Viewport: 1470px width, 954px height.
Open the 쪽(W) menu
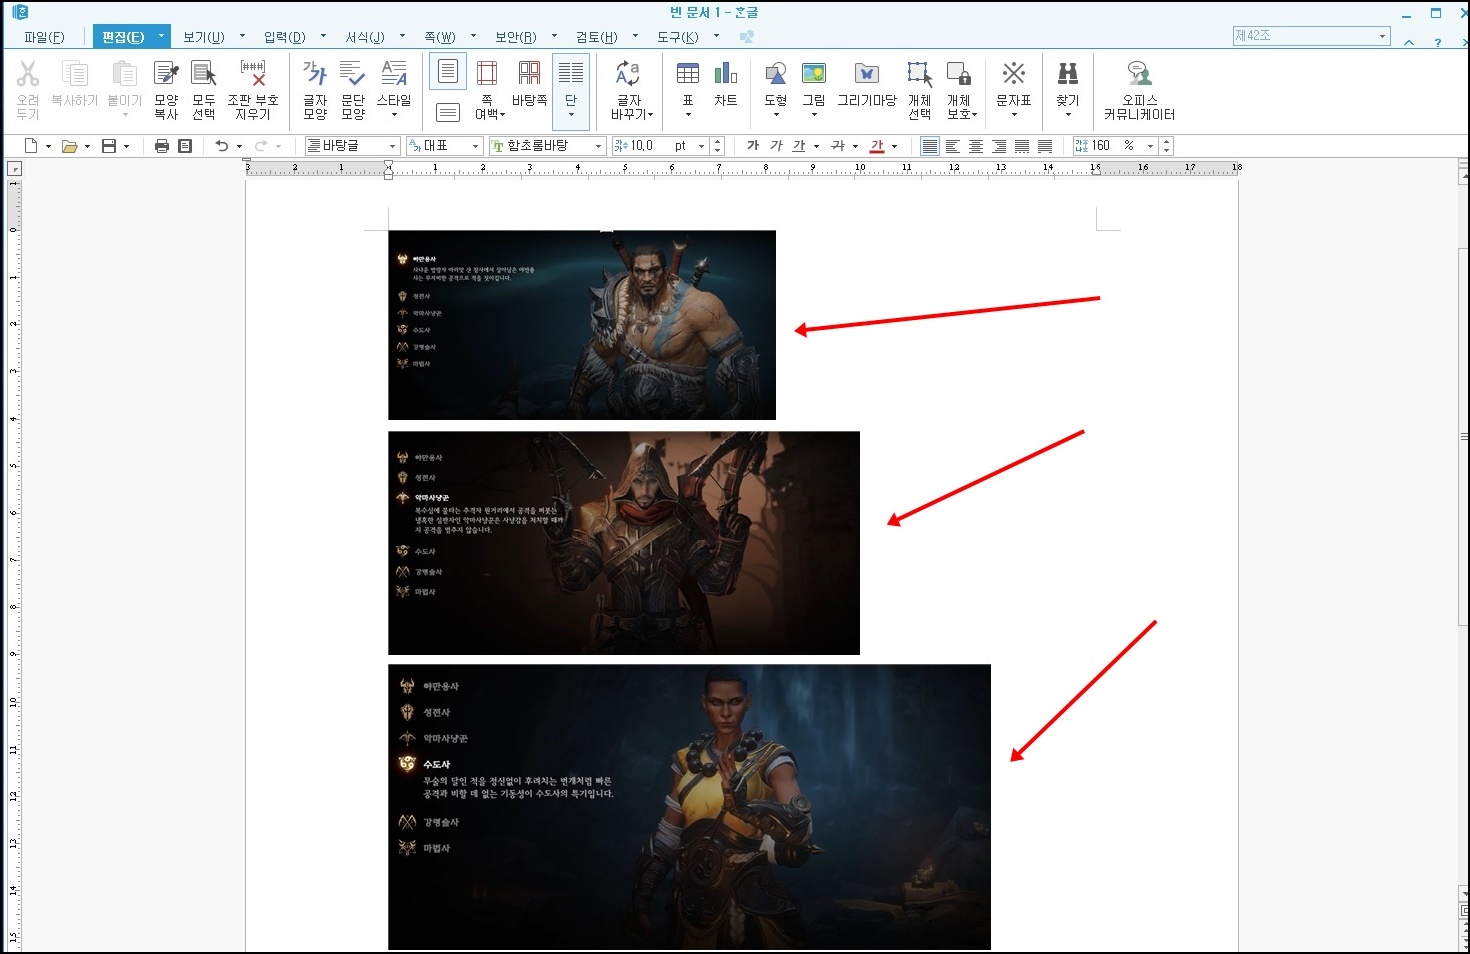pos(439,37)
